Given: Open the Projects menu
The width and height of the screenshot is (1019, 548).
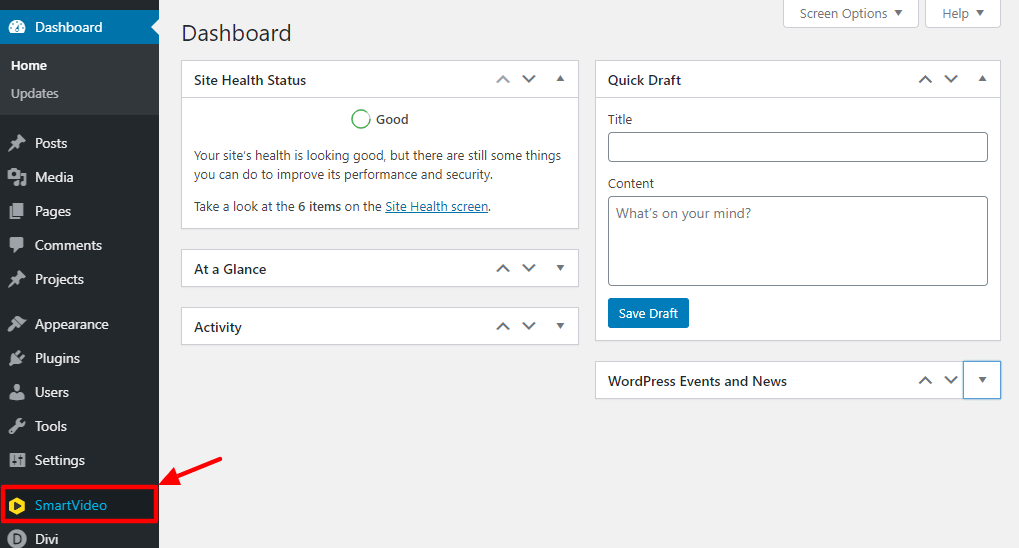Looking at the screenshot, I should click(79, 279).
